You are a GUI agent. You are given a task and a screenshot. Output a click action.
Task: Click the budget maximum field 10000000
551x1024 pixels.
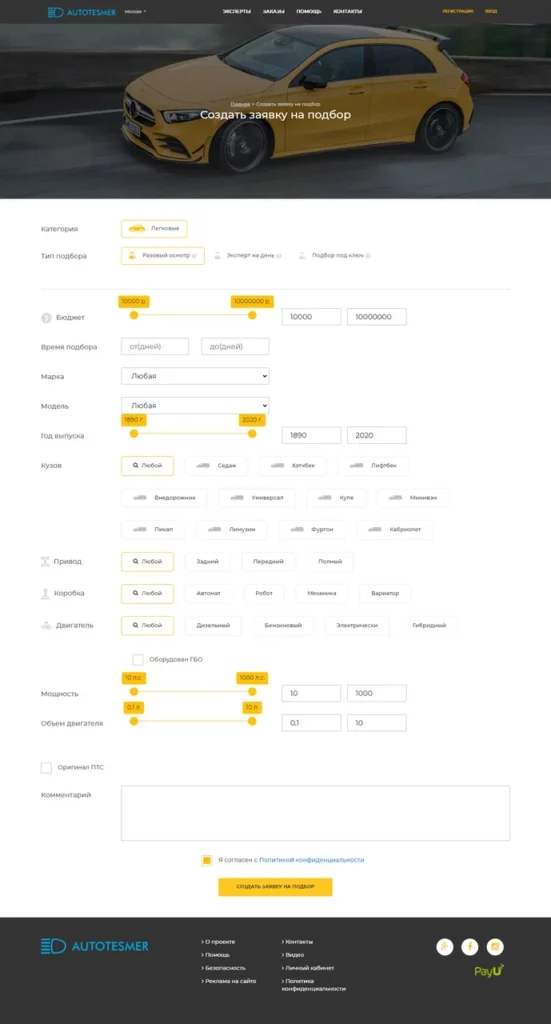tap(377, 317)
